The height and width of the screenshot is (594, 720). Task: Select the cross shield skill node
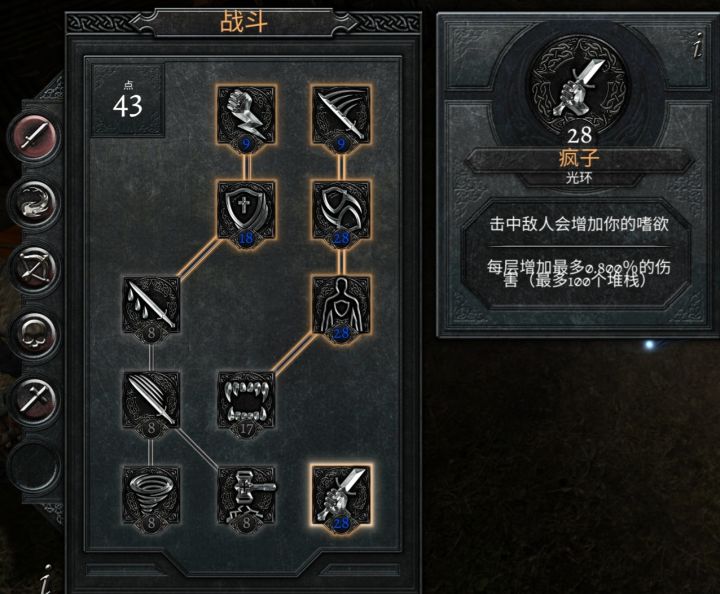(246, 210)
